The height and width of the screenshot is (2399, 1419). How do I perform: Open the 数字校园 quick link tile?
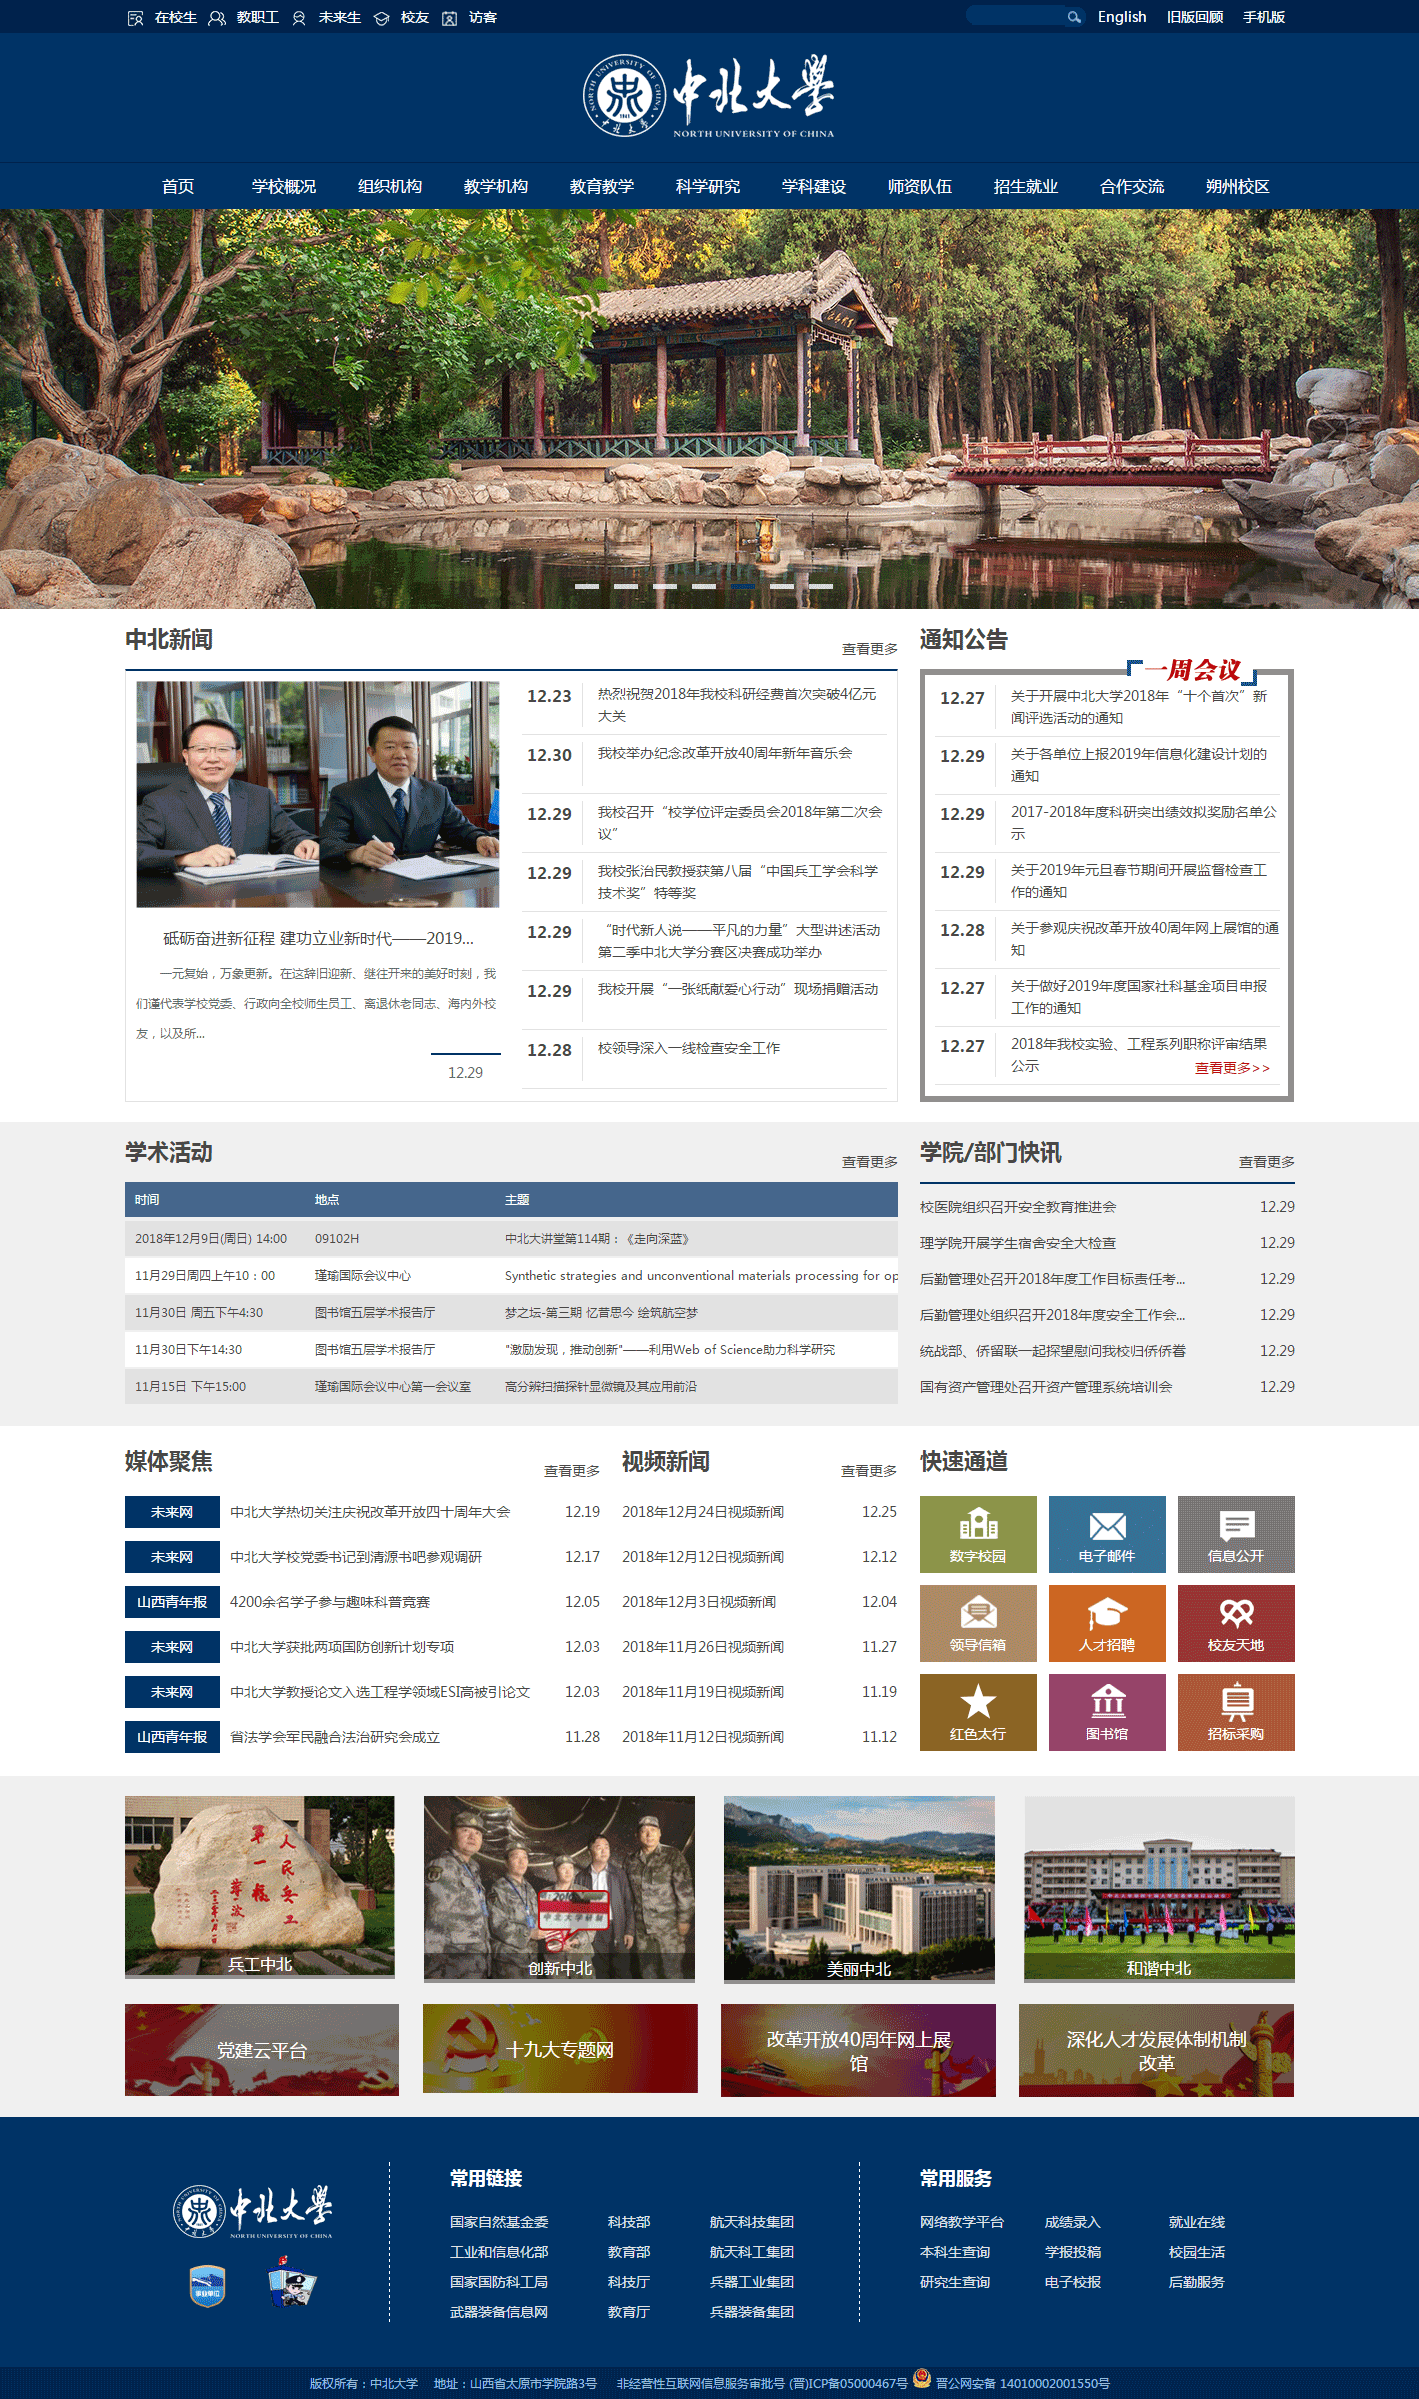pyautogui.click(x=978, y=1534)
